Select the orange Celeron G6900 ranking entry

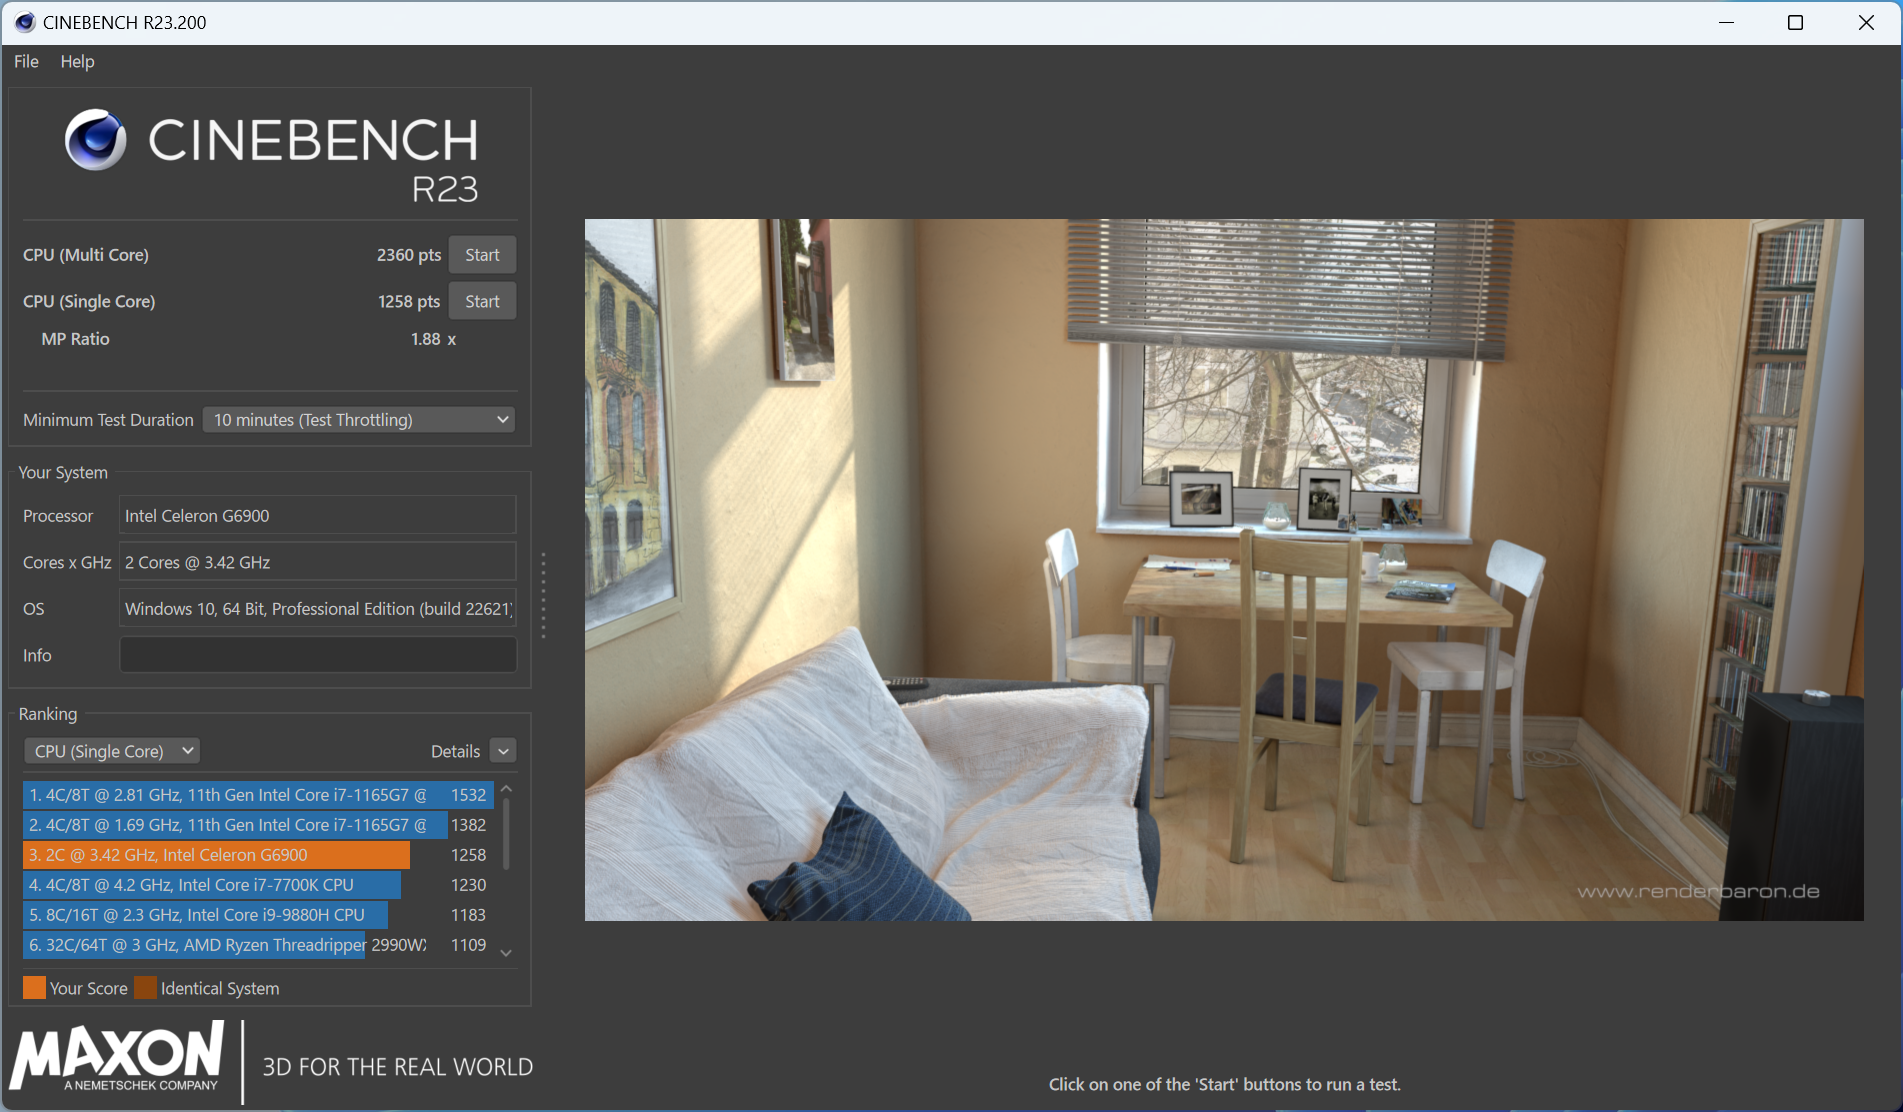[x=216, y=855]
